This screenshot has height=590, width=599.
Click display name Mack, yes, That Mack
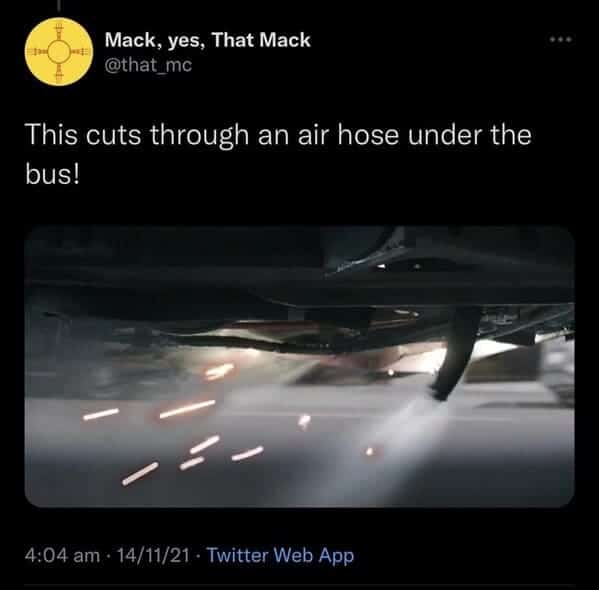207,40
